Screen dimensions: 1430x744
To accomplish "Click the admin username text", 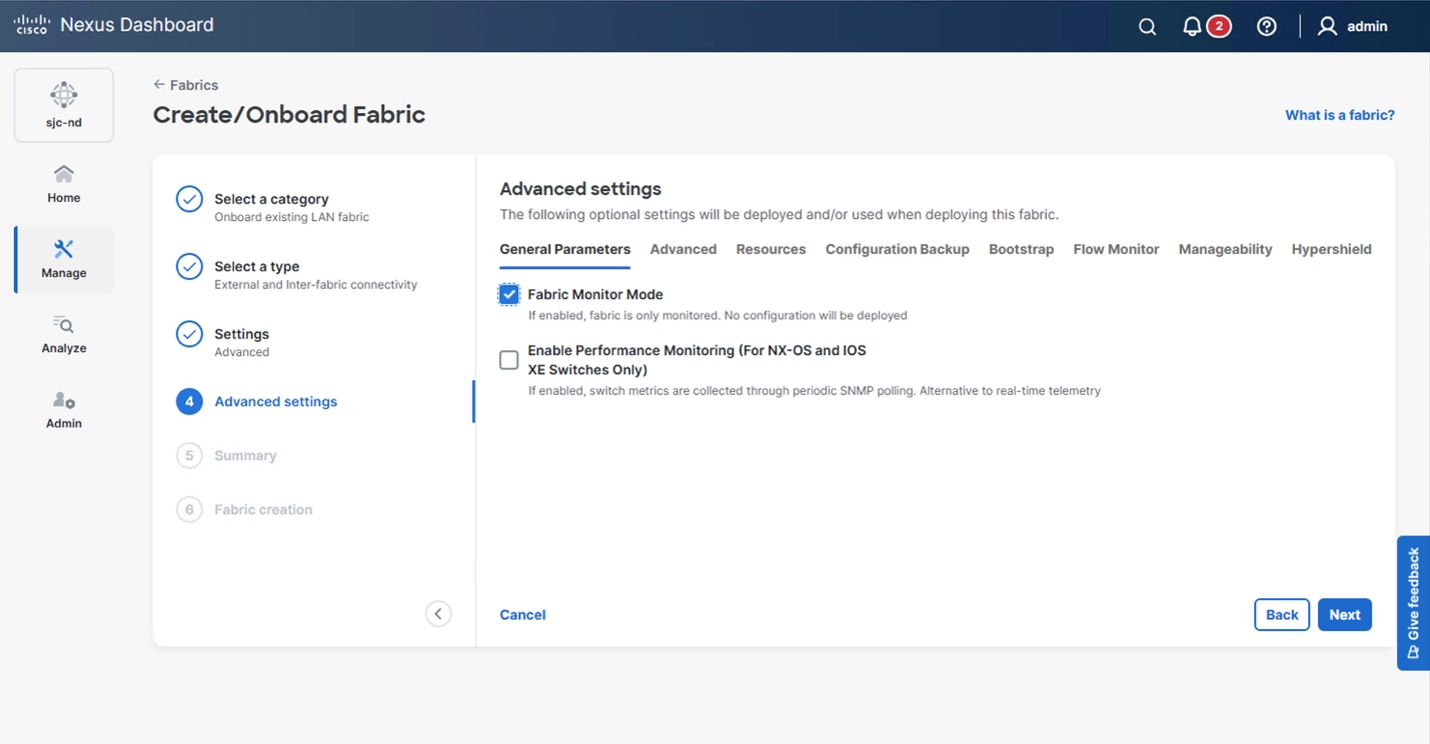I will [x=1367, y=27].
